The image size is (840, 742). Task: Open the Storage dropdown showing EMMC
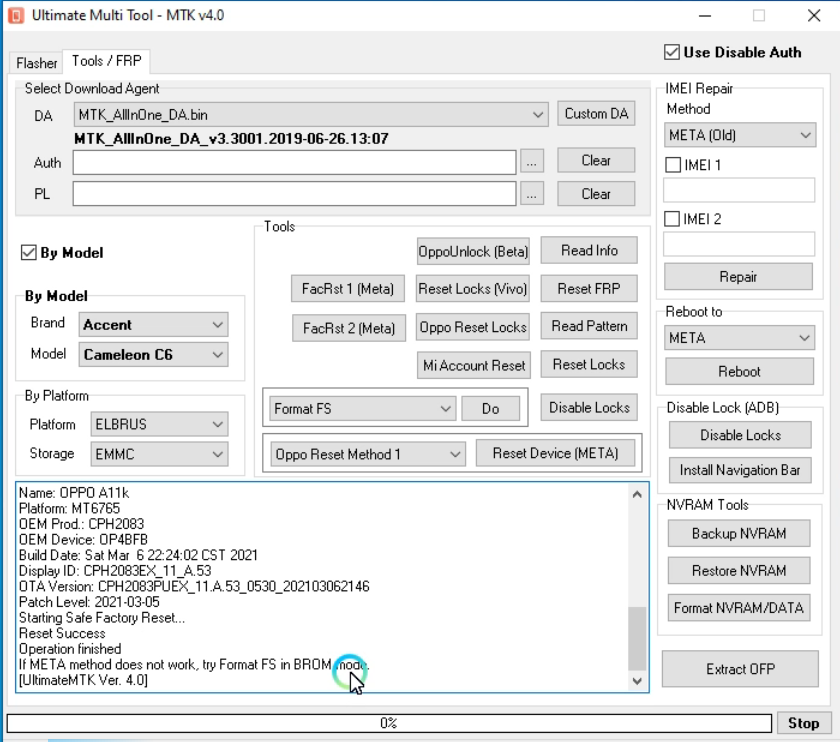pyautogui.click(x=159, y=454)
